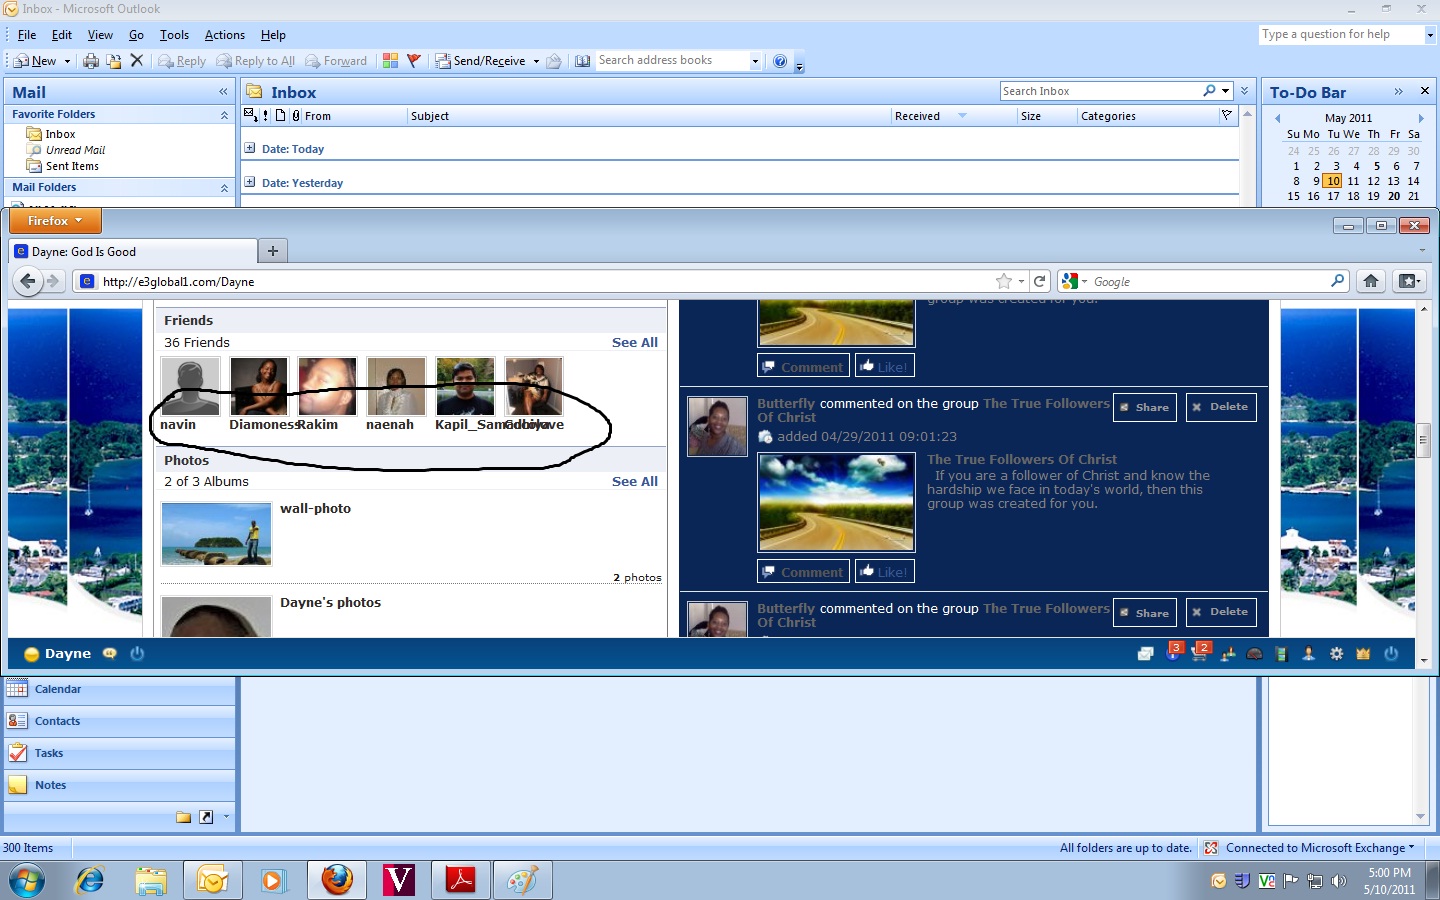
Task: Open the Firefox menu dropdown
Action: click(55, 221)
